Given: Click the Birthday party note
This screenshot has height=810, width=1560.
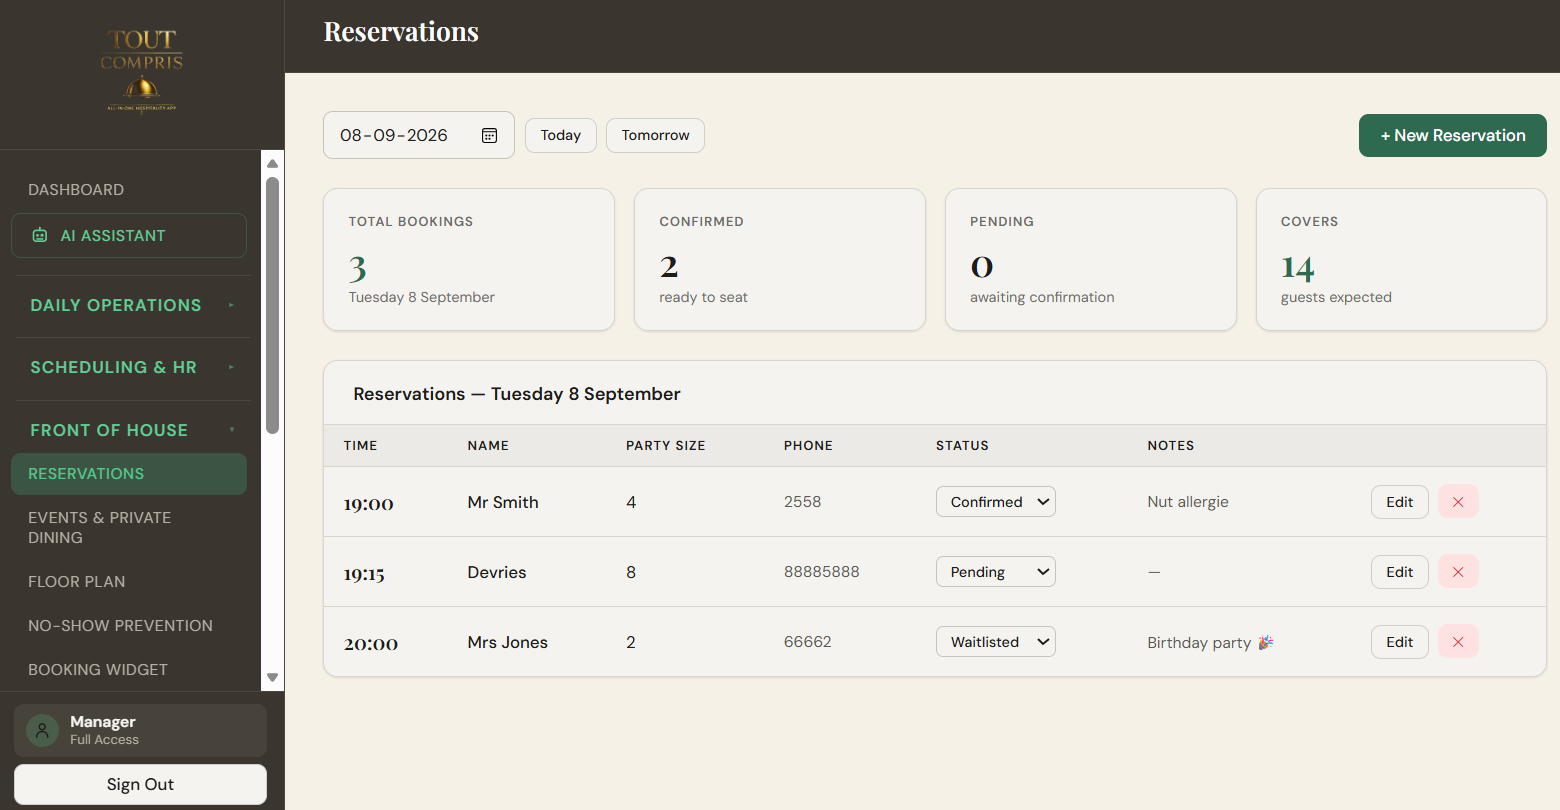Looking at the screenshot, I should point(1210,643).
